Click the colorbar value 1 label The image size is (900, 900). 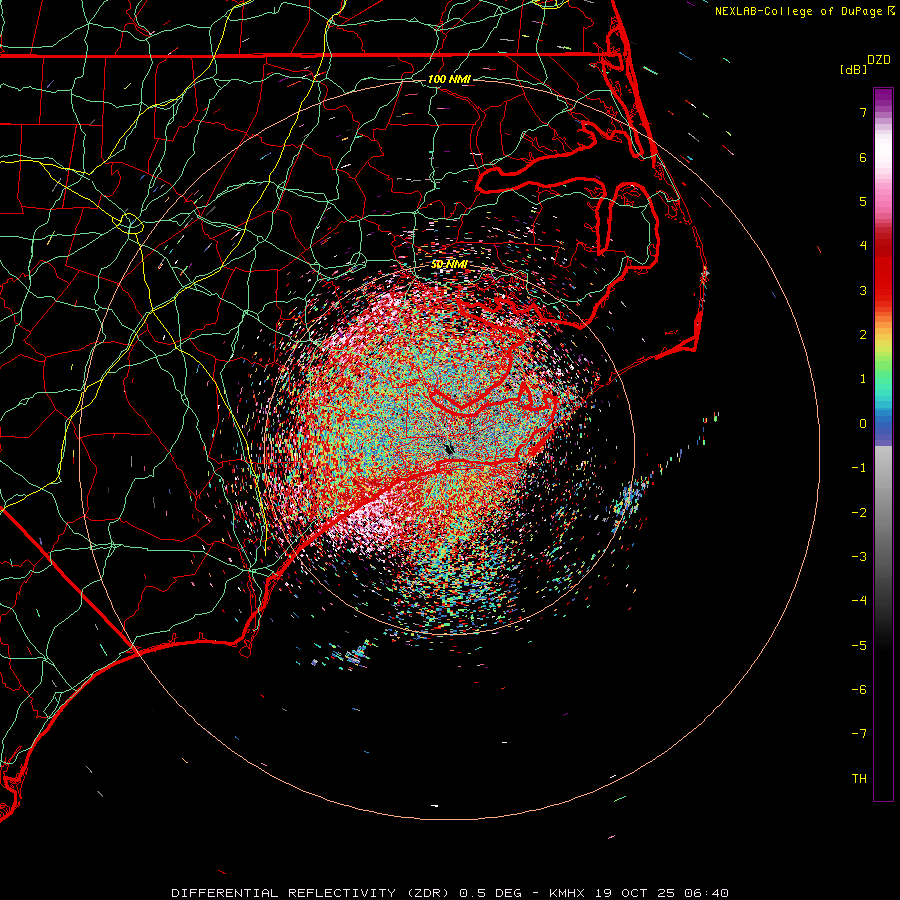tap(863, 379)
